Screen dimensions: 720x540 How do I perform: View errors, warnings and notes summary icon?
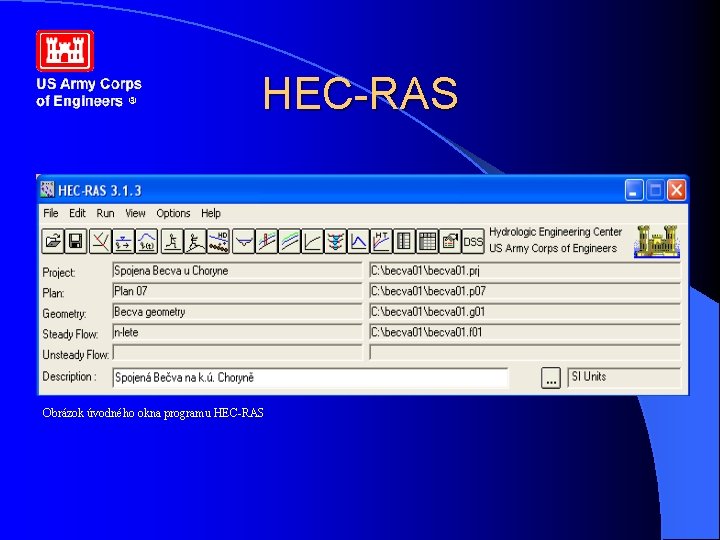click(x=450, y=241)
